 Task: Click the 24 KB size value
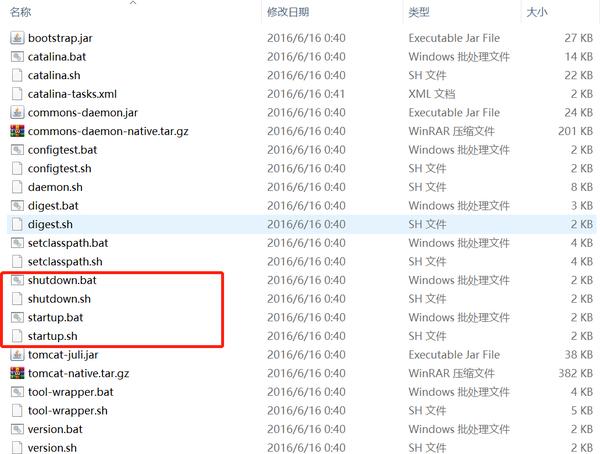(579, 113)
